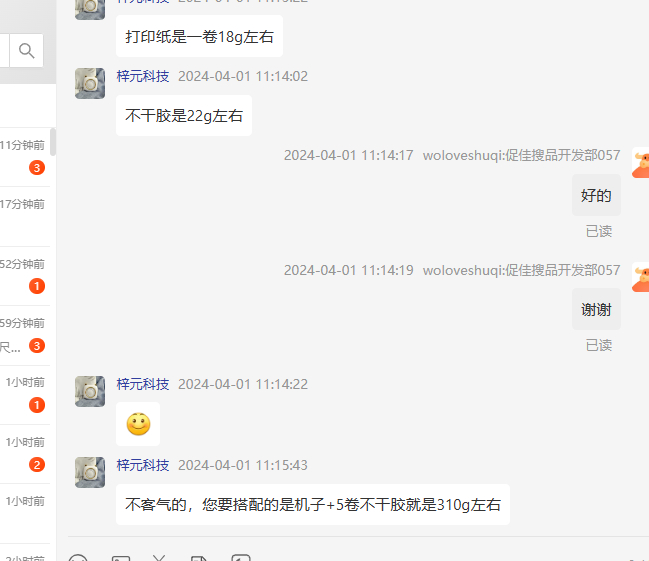Select the conversation from 11分钟前
649x561 pixels.
coord(25,157)
